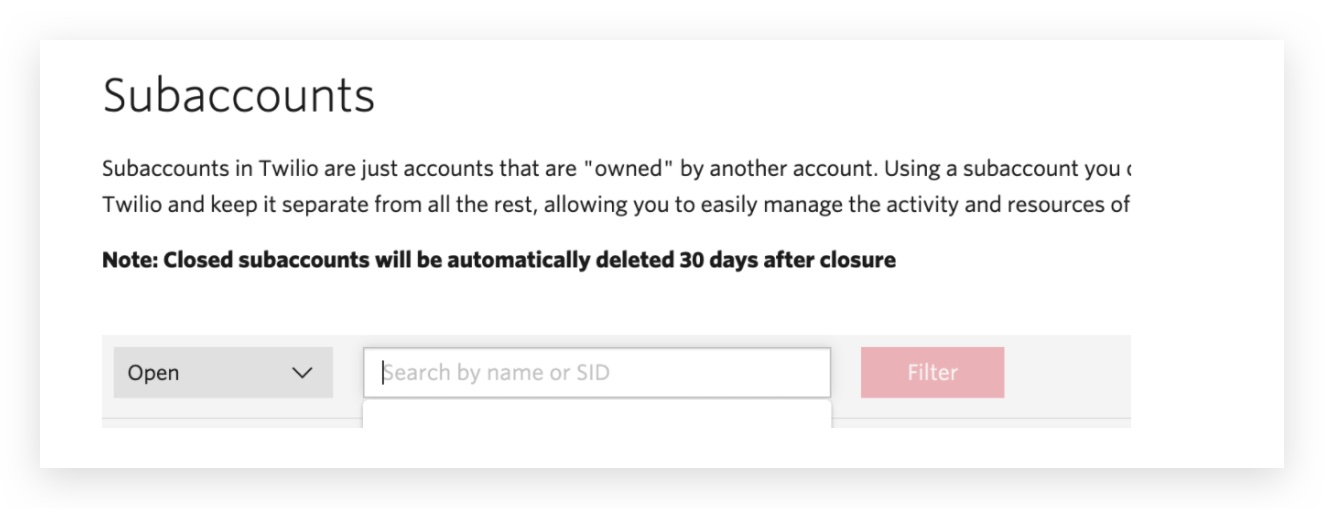The height and width of the screenshot is (508, 1324).
Task: Focus the Search by name or SID field
Action: pos(597,373)
